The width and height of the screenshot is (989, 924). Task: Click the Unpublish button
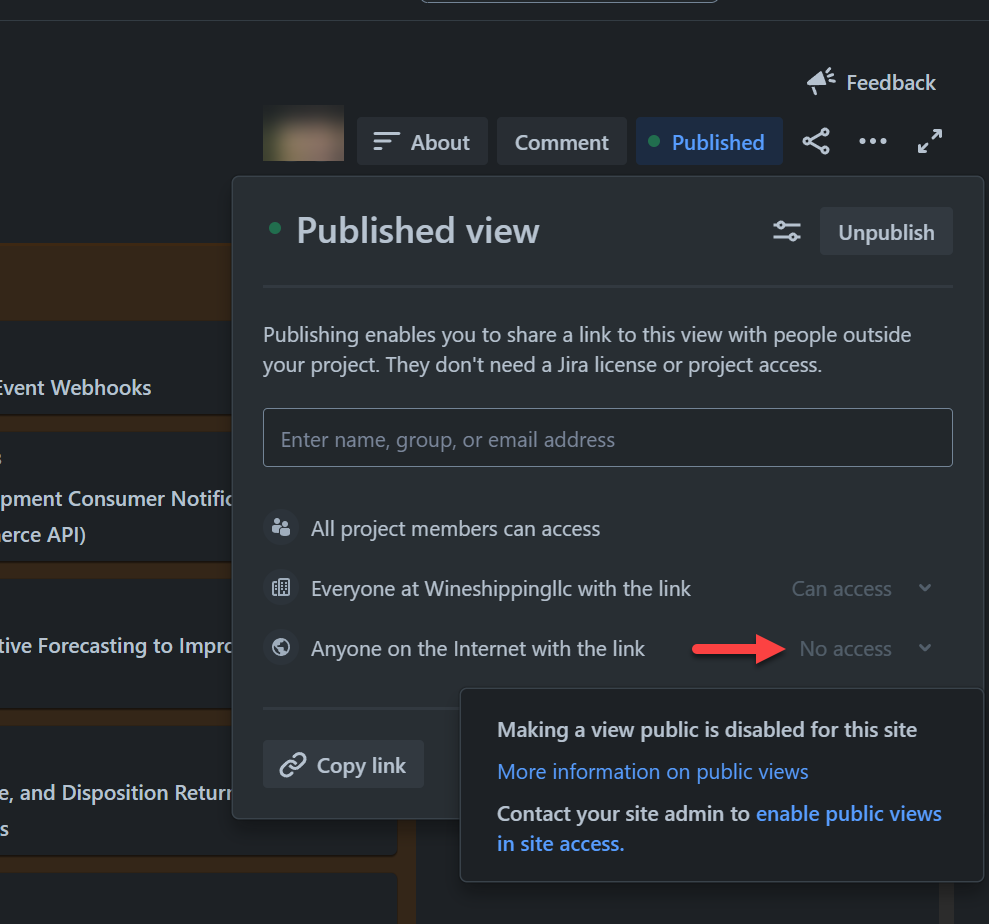[x=886, y=231]
